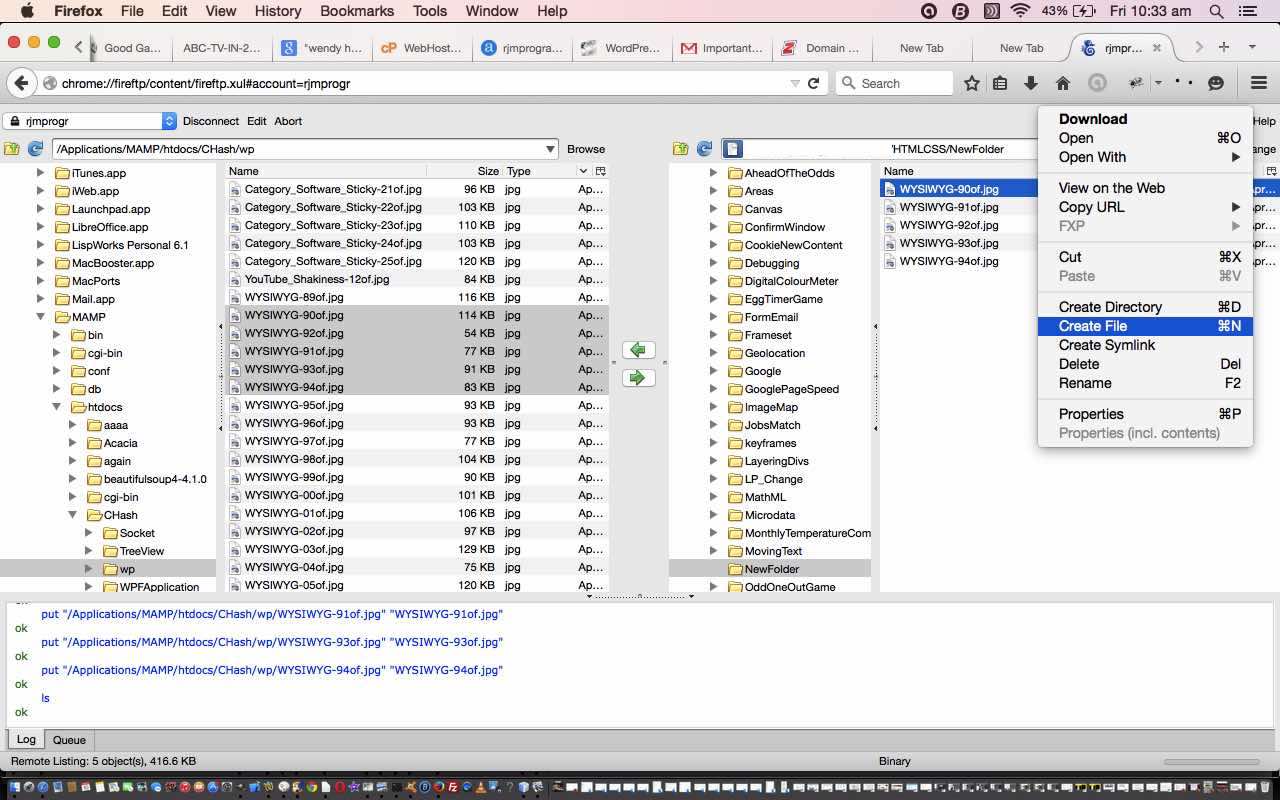Click the Firefox home icon
Screen dimensions: 1280x800
click(1063, 84)
